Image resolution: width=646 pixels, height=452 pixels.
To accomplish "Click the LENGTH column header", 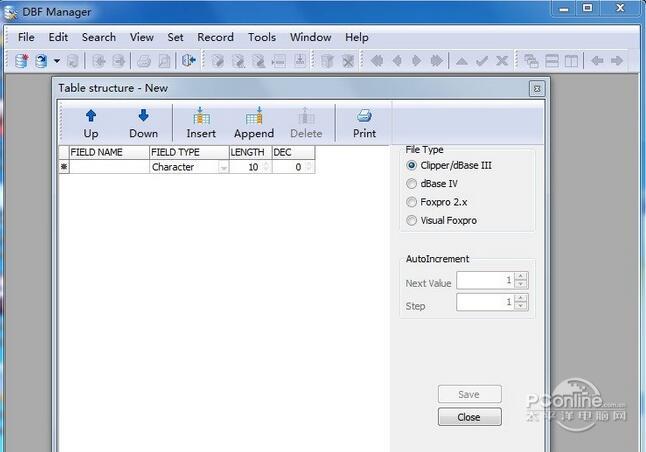I will [250, 152].
